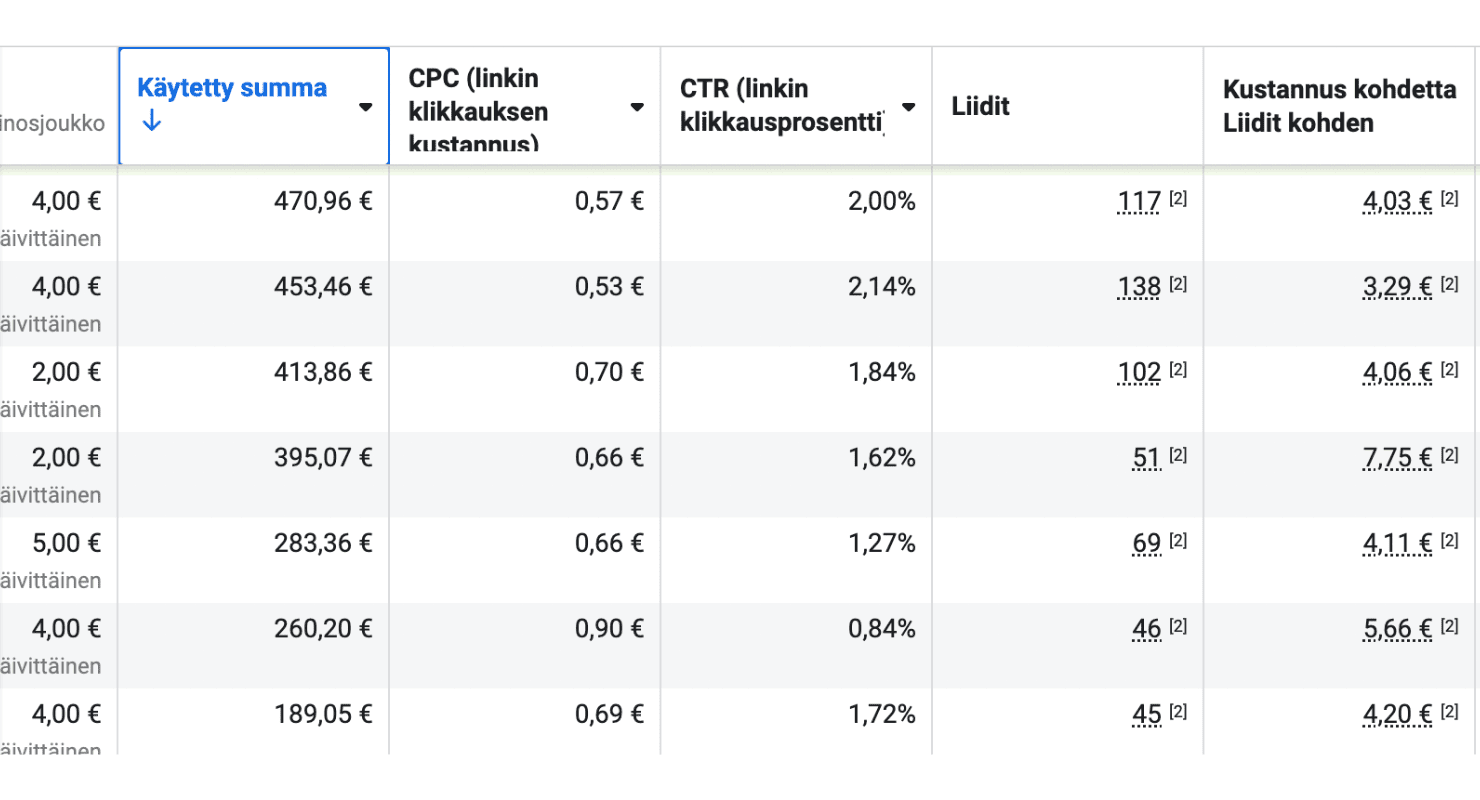
Task: Click the 117 leads value link
Action: 1140,202
